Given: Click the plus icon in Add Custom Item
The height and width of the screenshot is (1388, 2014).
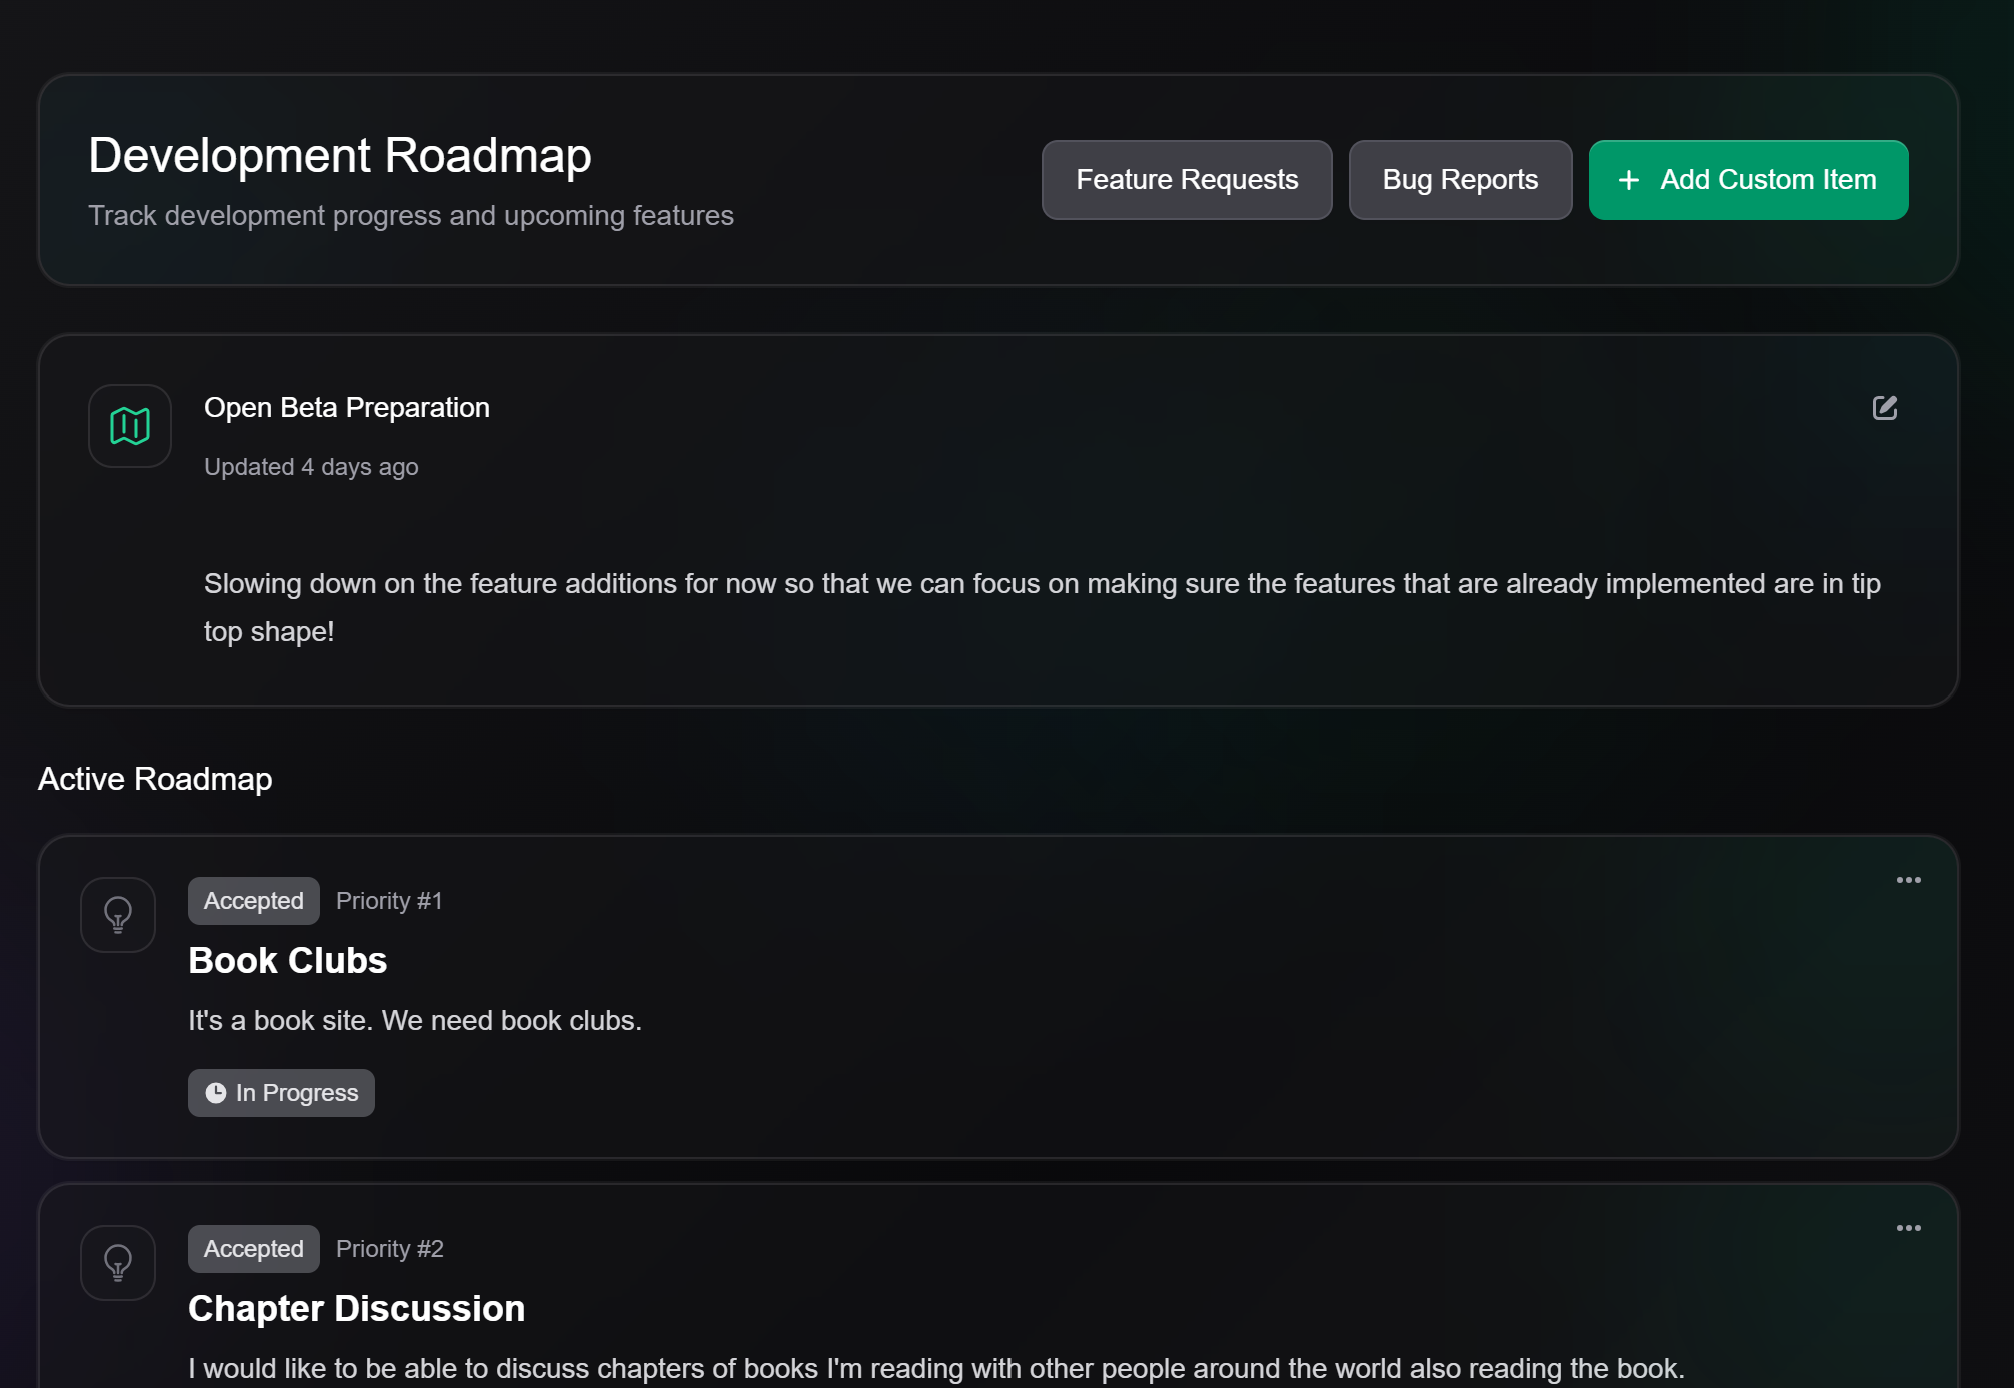Looking at the screenshot, I should point(1628,180).
